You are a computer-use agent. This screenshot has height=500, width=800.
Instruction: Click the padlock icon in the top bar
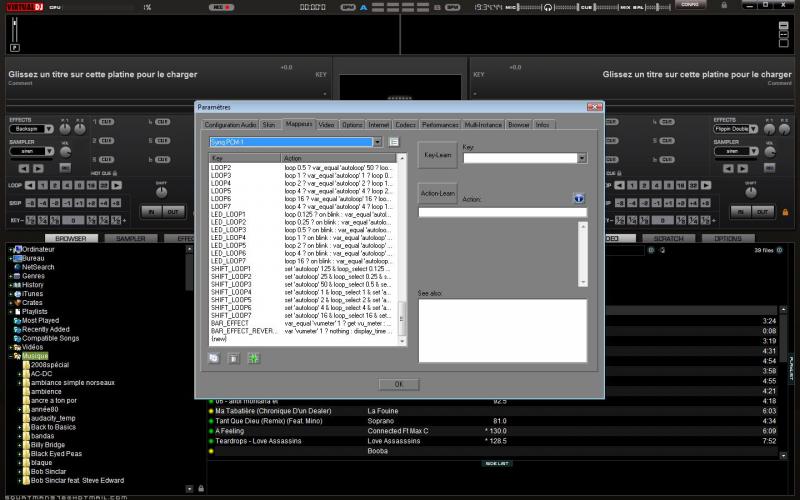coord(724,5)
